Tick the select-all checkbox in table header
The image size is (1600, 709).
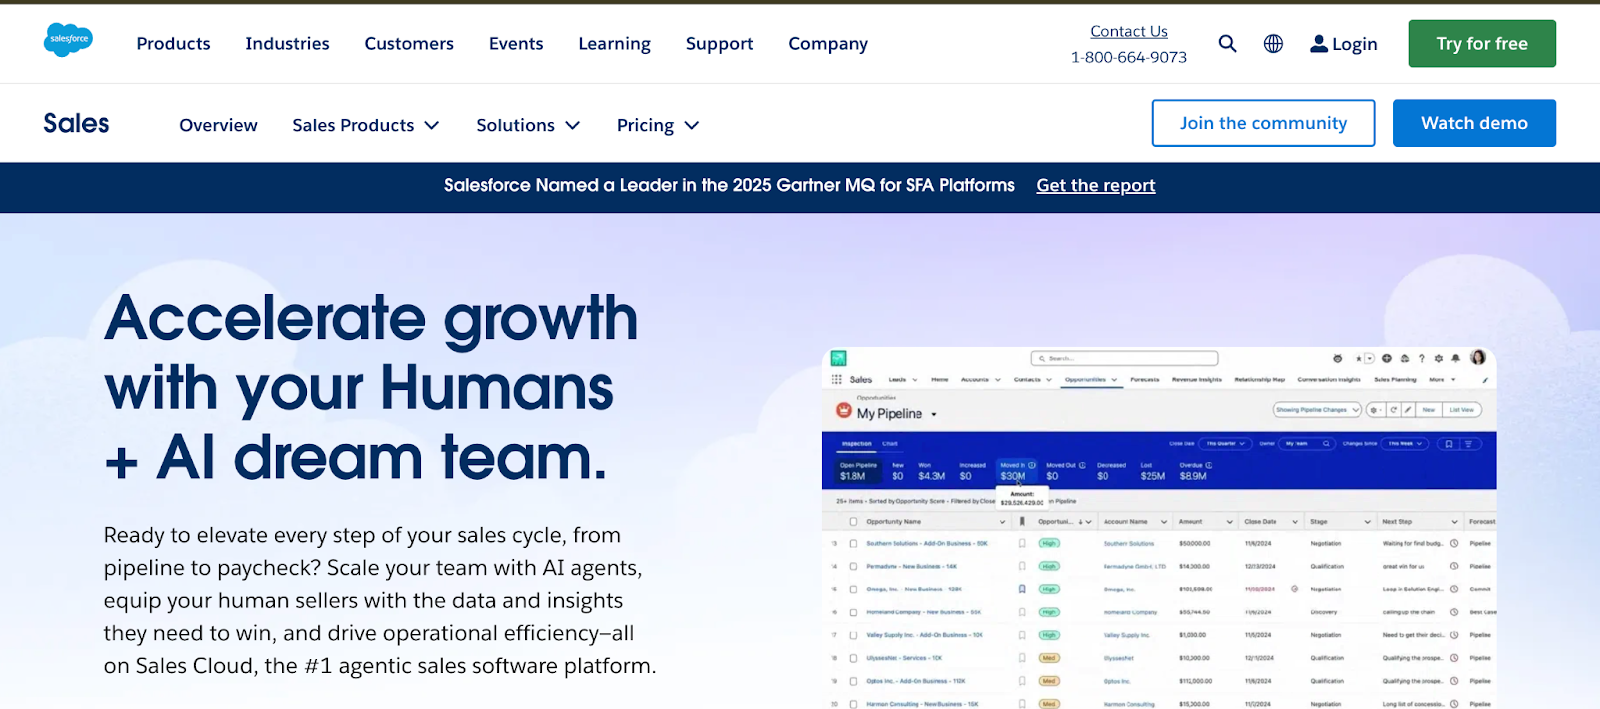tap(853, 522)
